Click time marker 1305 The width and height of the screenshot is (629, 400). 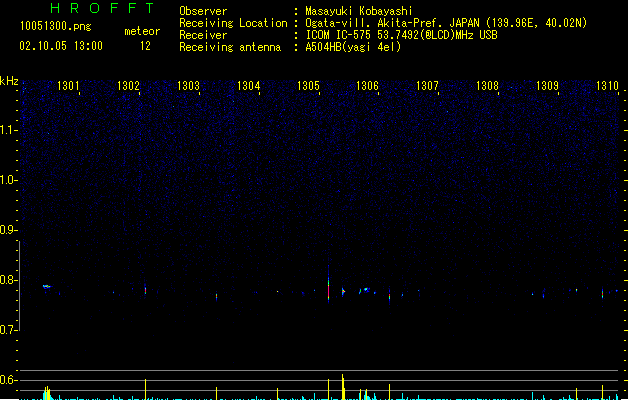point(308,86)
